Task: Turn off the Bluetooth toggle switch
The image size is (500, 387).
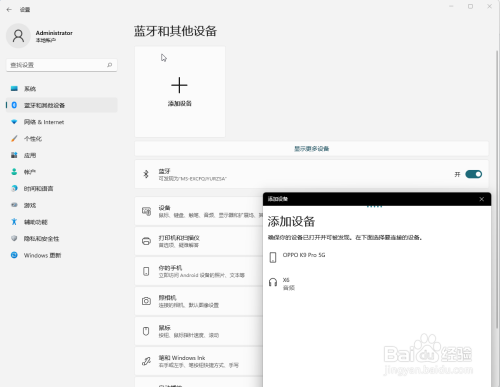Action: point(473,174)
